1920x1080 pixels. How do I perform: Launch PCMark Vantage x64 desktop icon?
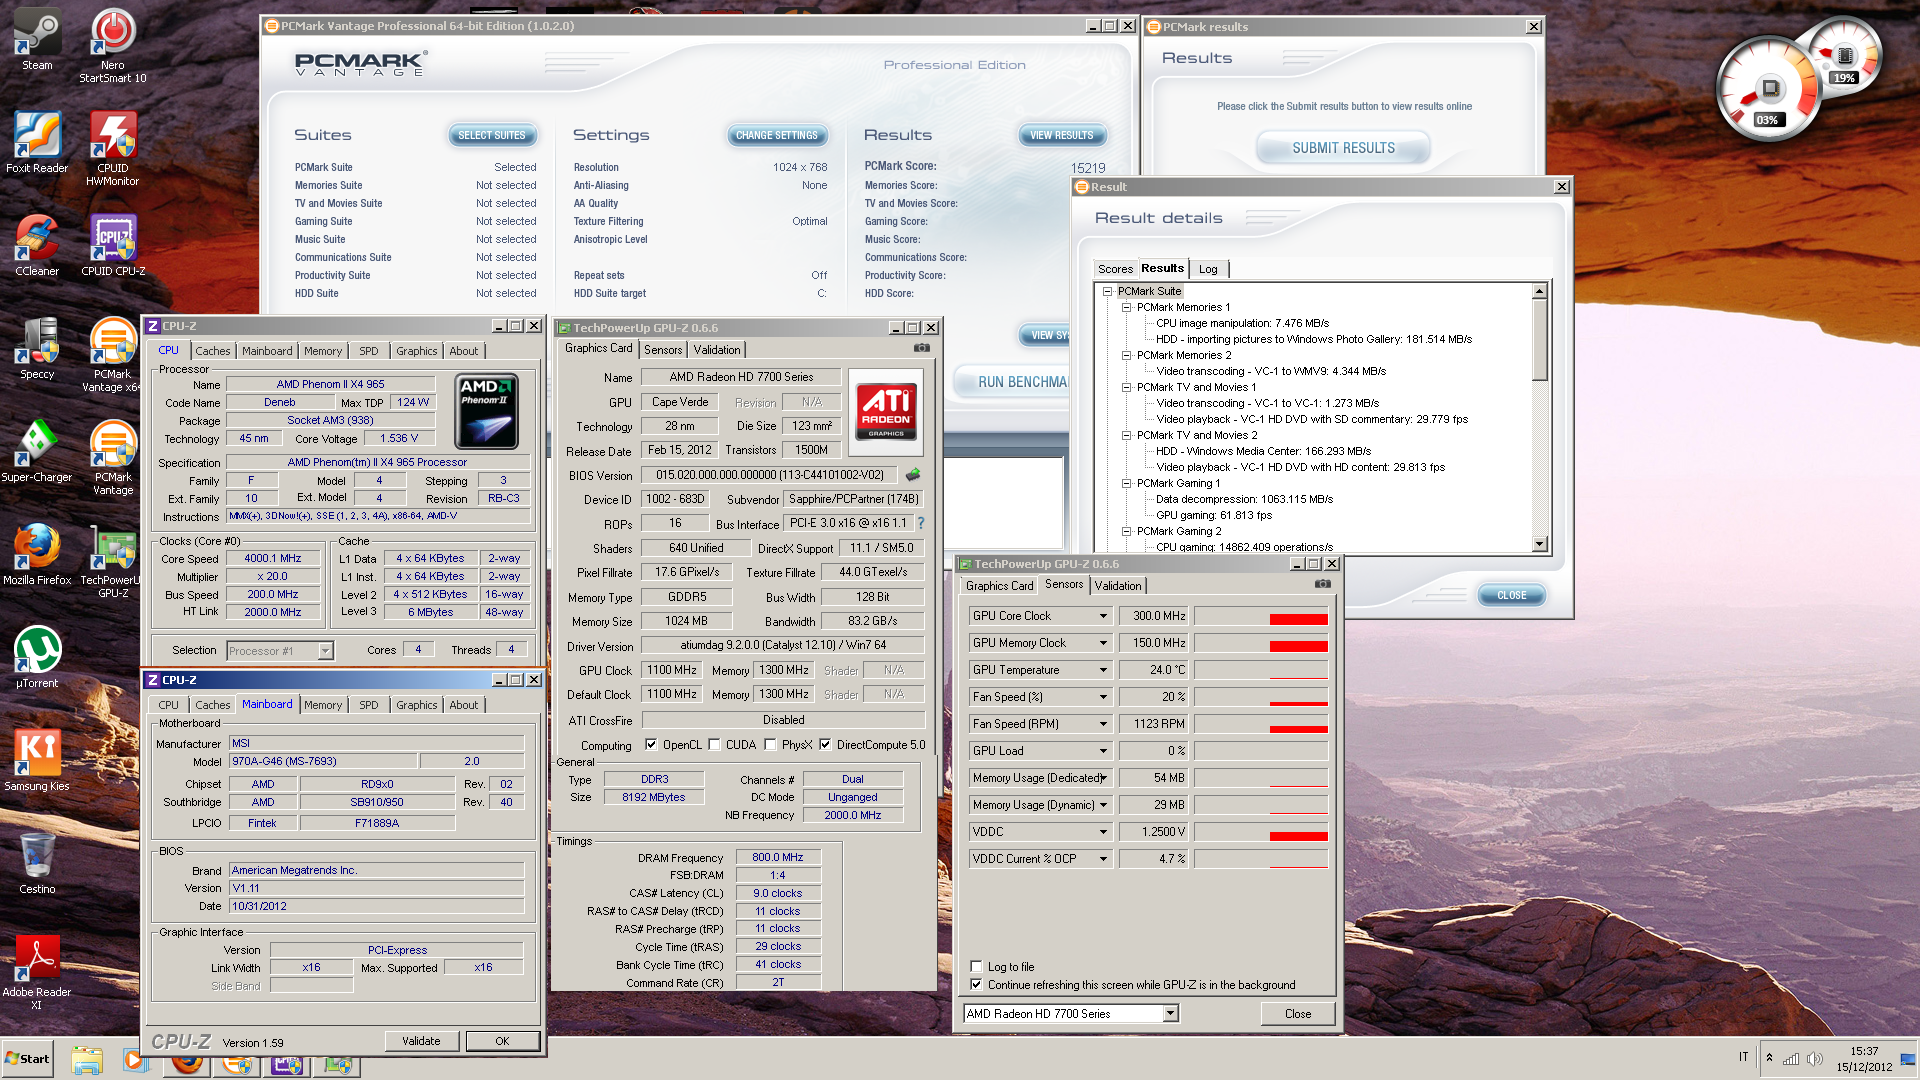pyautogui.click(x=113, y=355)
